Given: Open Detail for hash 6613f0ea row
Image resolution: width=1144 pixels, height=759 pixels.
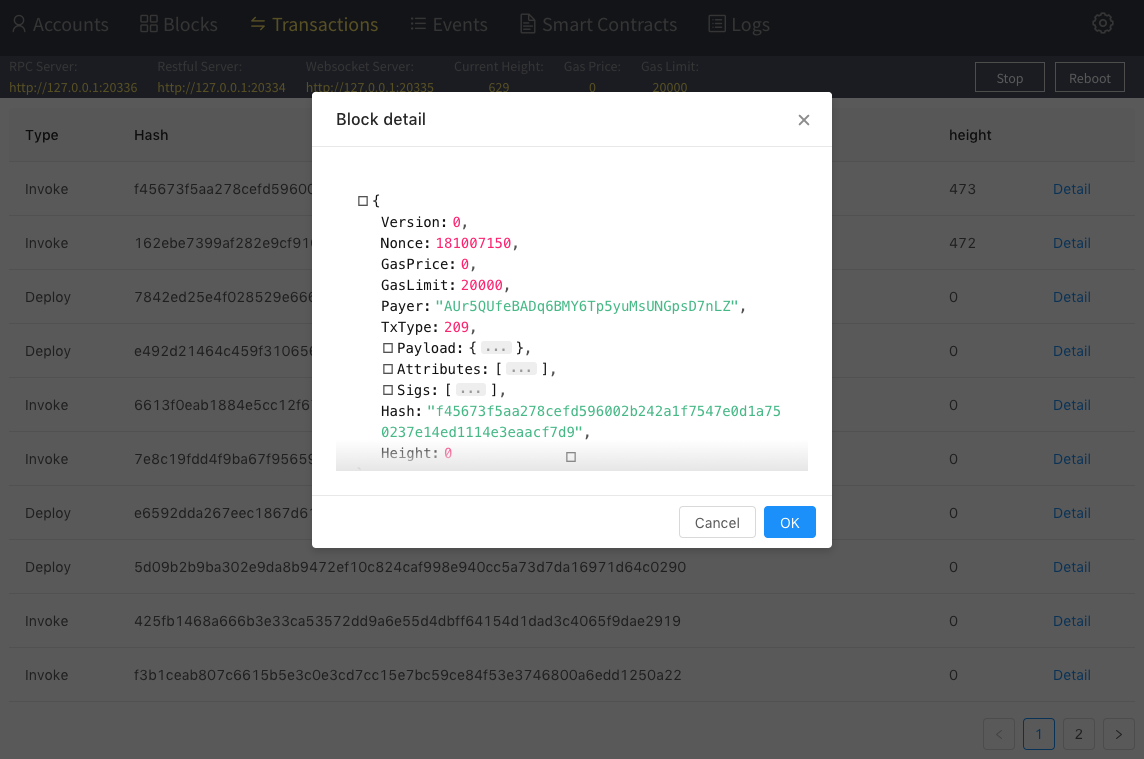Looking at the screenshot, I should [x=1071, y=405].
